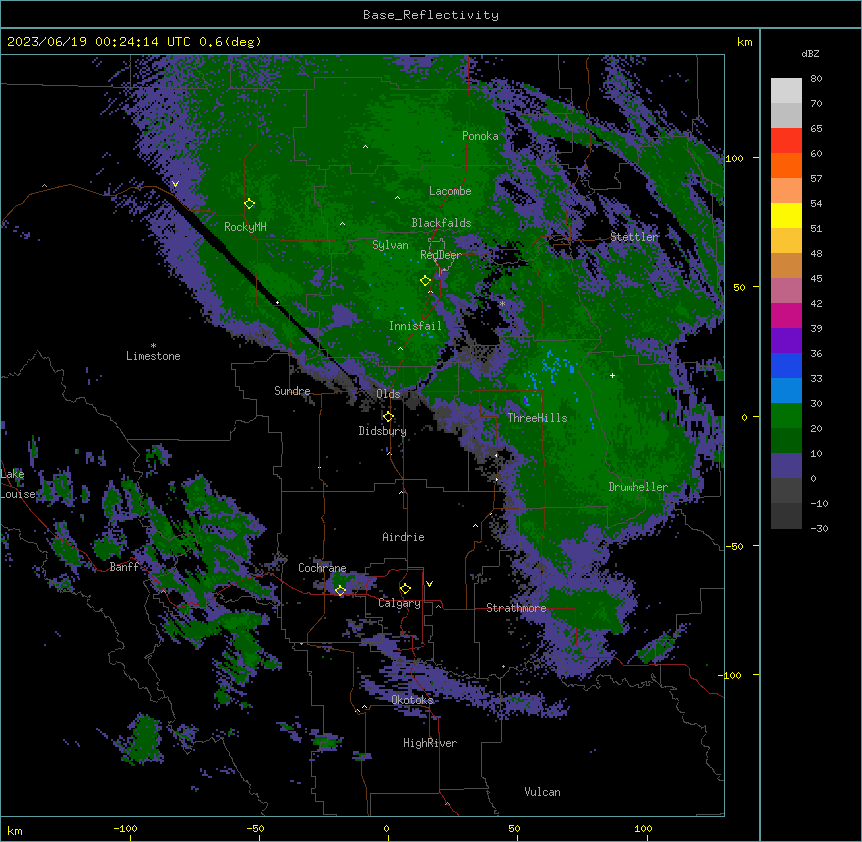The image size is (862, 842).
Task: Click the Ponoka city label
Action: pyautogui.click(x=480, y=136)
